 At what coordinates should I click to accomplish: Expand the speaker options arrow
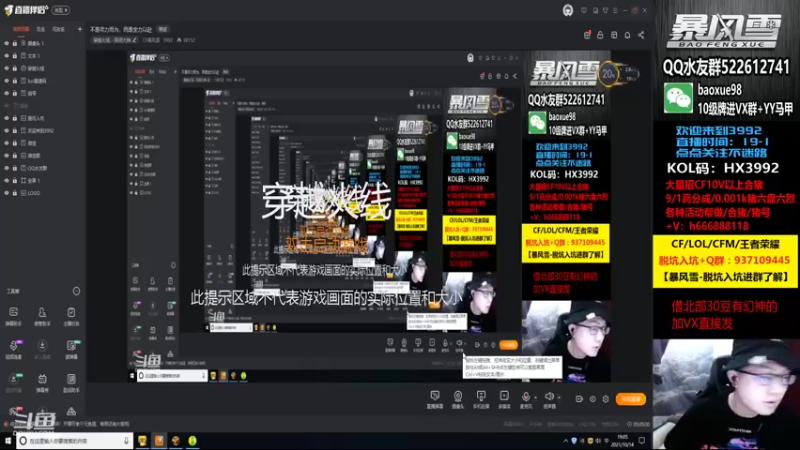pyautogui.click(x=559, y=397)
